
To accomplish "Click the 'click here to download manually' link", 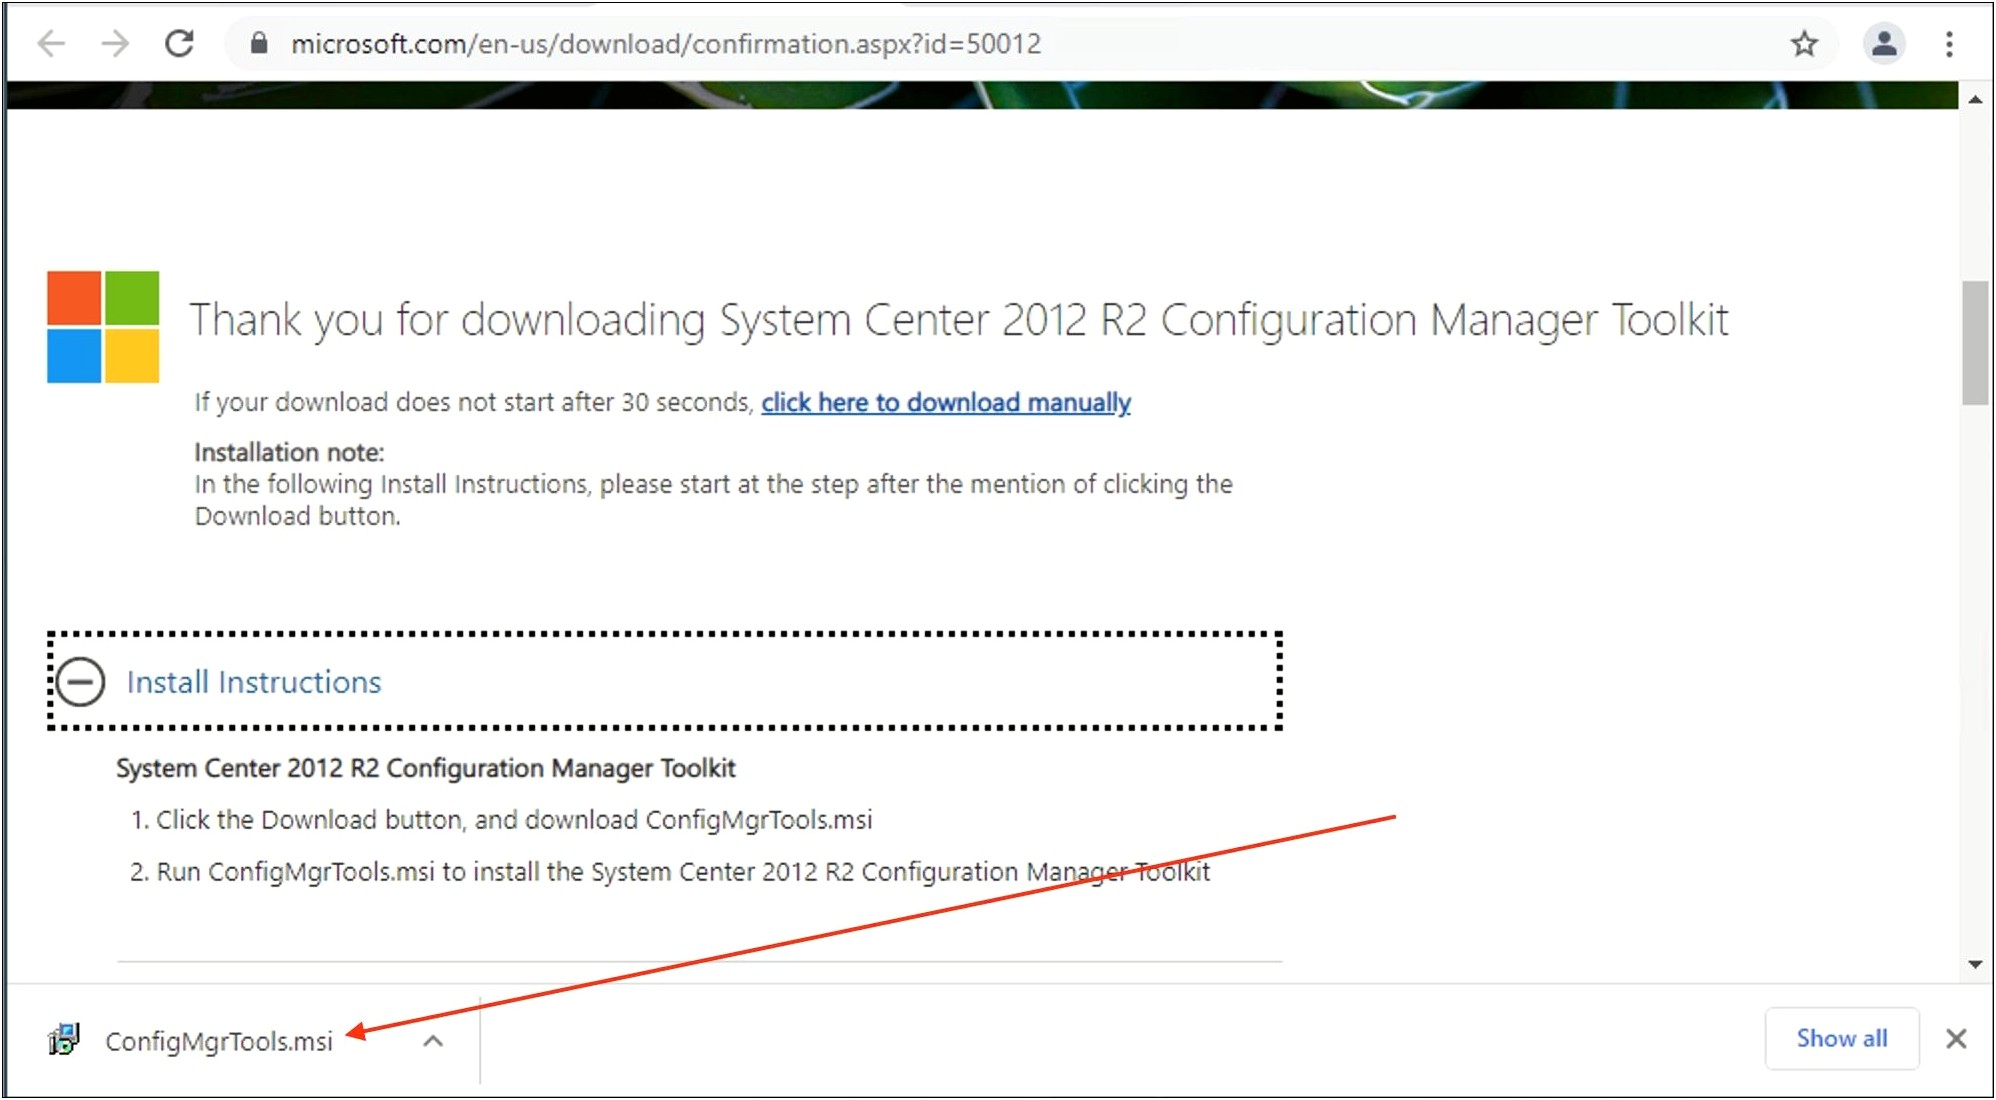I will pos(946,402).
